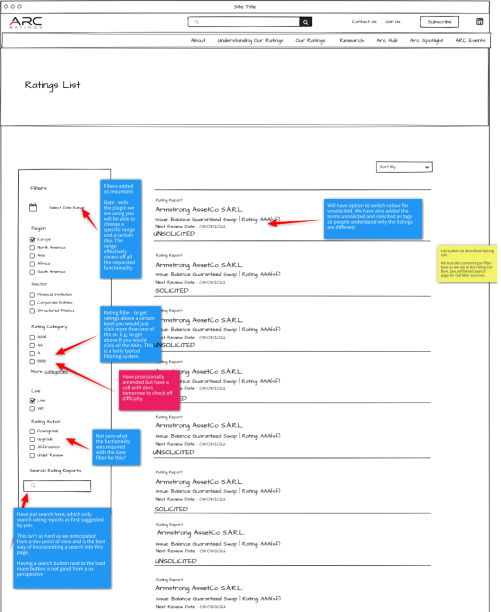Click the Region filter label
501x612 pixels.
[38, 228]
